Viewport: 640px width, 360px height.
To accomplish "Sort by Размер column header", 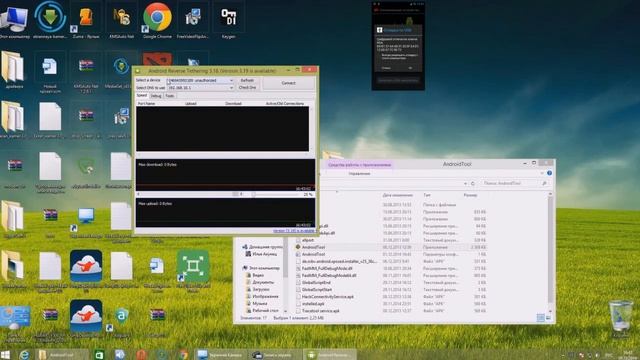I will point(470,195).
